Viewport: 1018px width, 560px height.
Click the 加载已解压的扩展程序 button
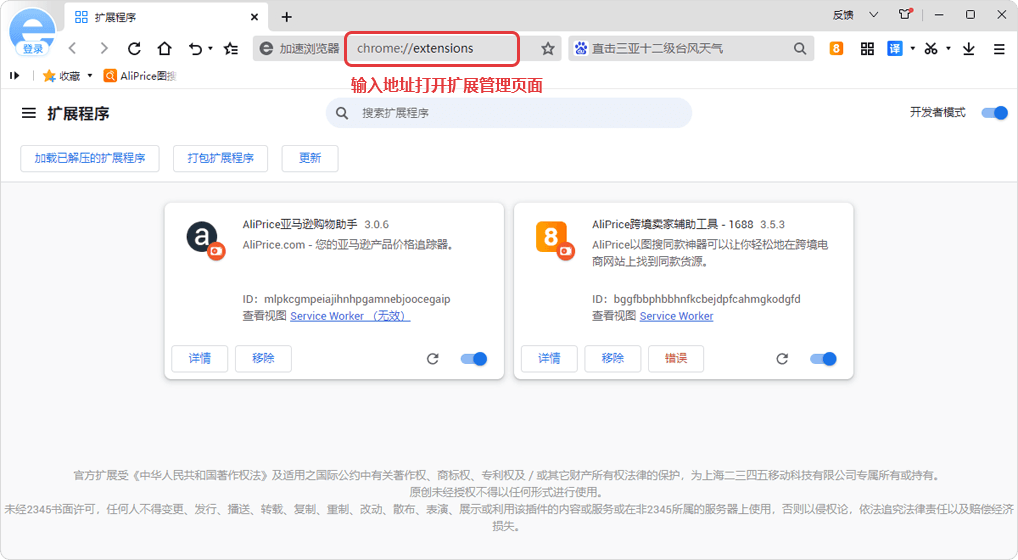(x=90, y=158)
